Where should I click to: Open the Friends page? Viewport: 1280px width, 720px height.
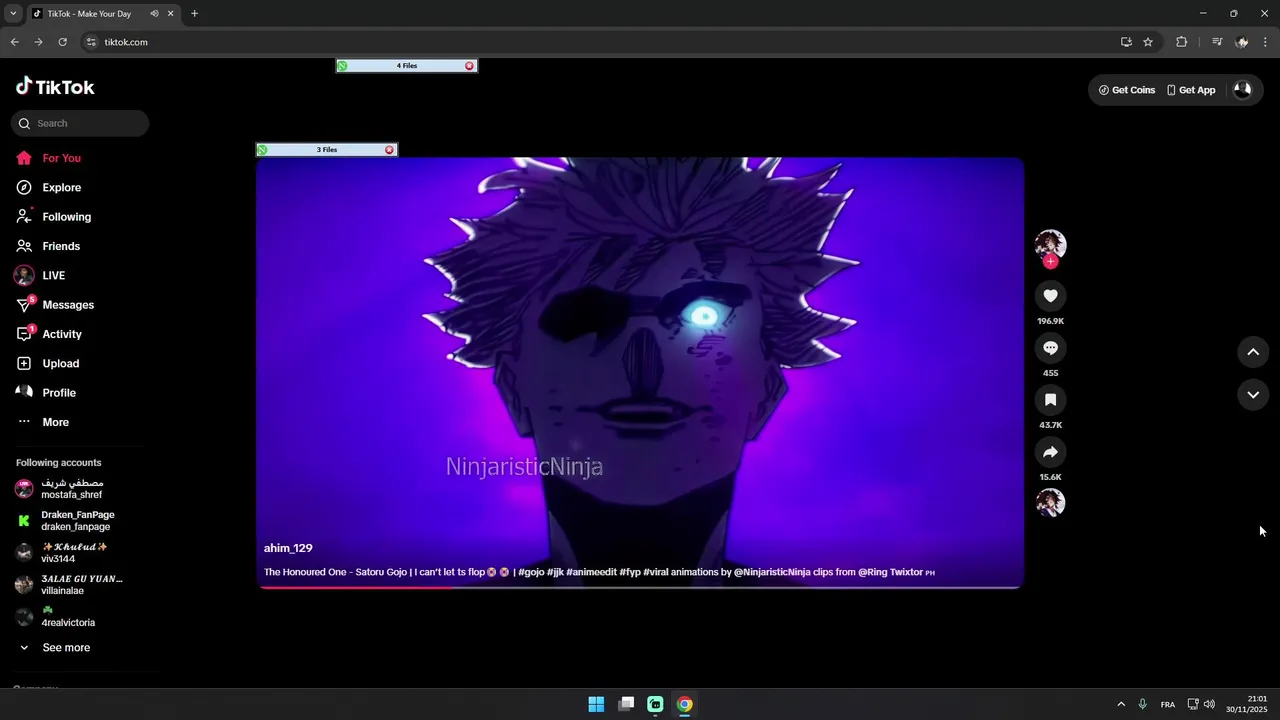point(60,246)
